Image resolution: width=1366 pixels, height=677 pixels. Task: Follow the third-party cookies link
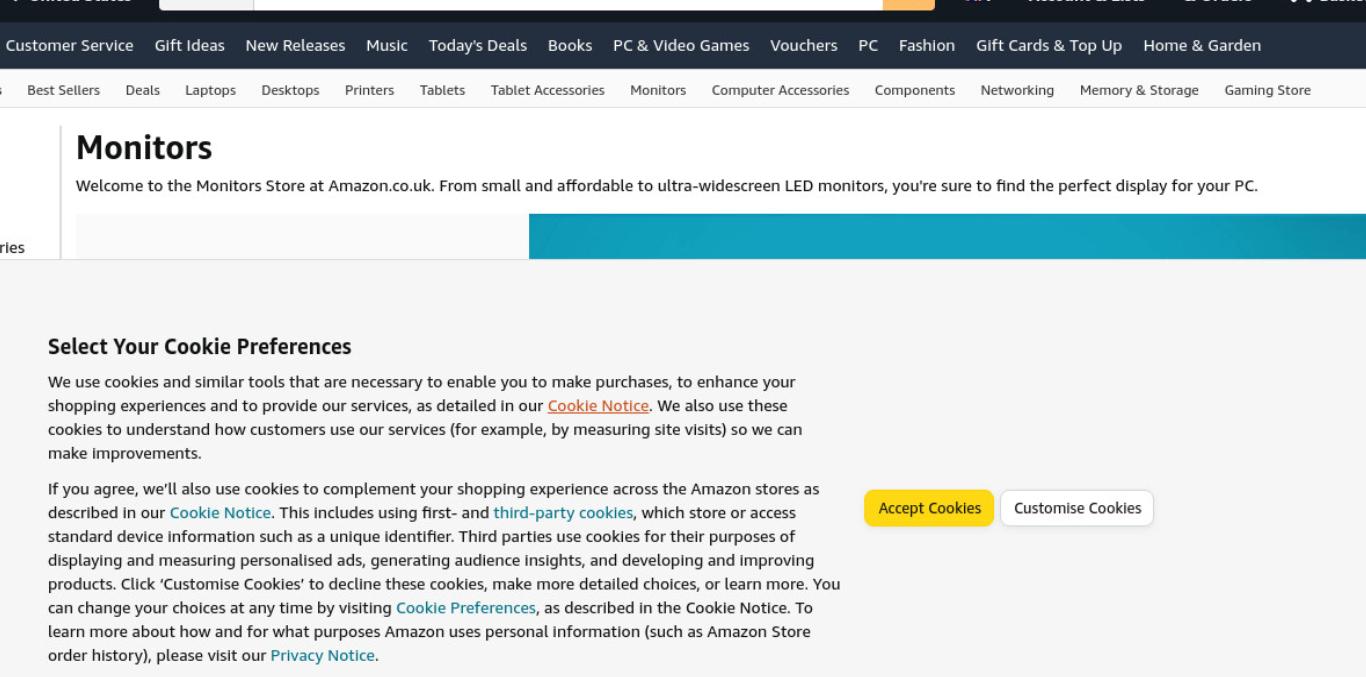(x=563, y=513)
